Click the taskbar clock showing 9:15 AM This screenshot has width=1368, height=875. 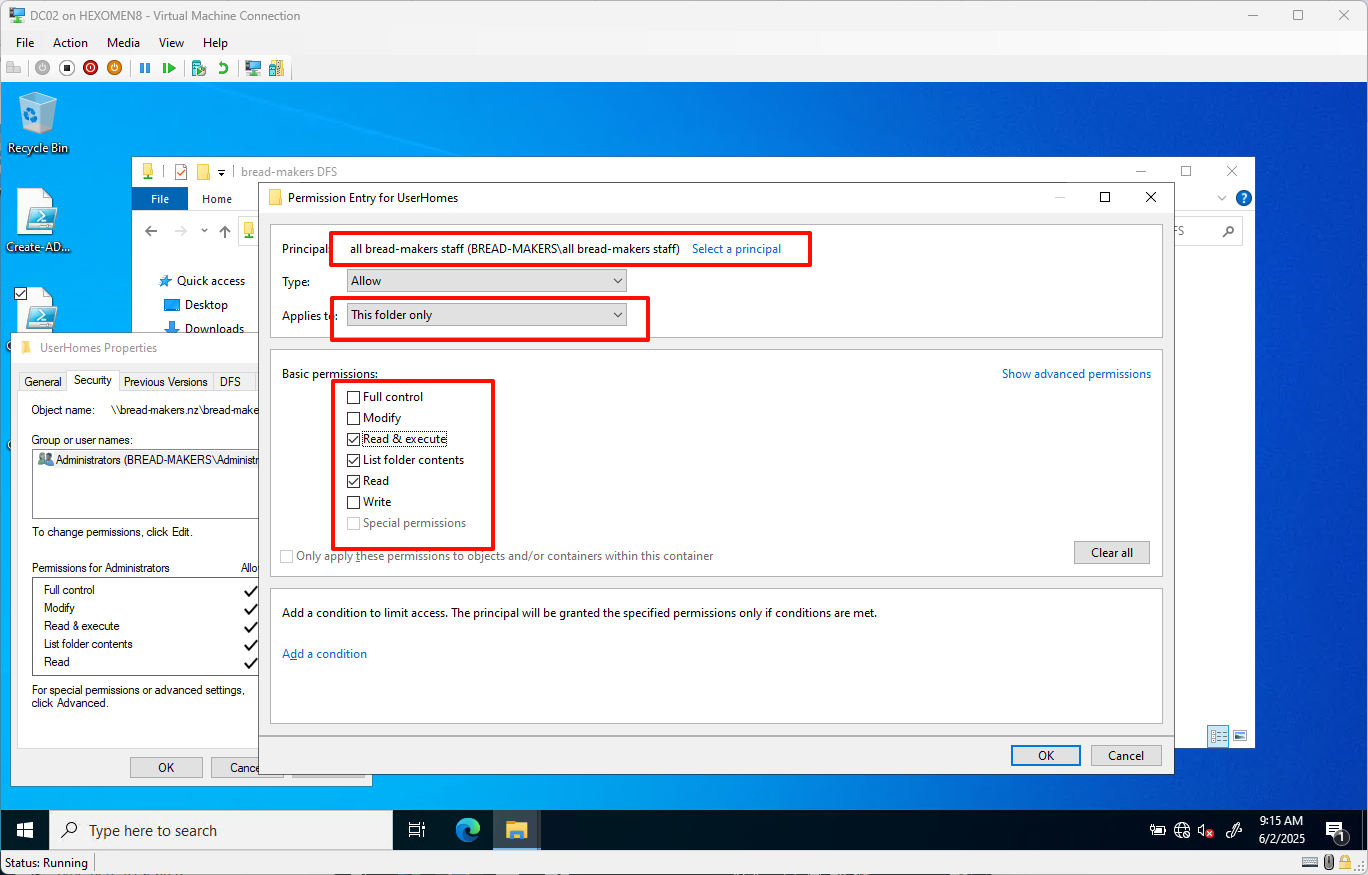pos(1281,829)
